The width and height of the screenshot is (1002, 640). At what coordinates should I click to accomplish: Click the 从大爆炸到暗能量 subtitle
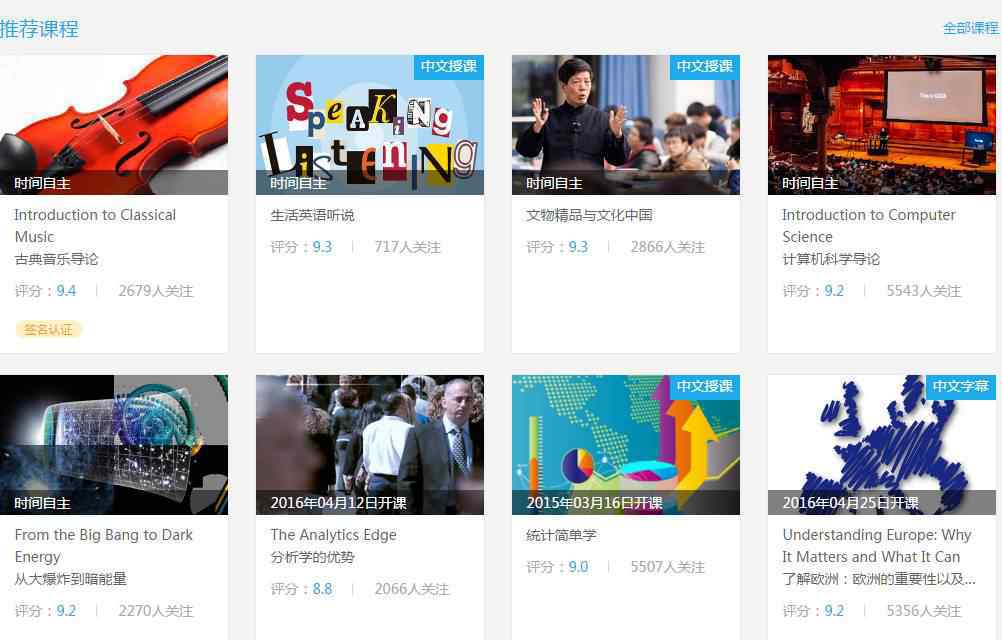tap(70, 579)
